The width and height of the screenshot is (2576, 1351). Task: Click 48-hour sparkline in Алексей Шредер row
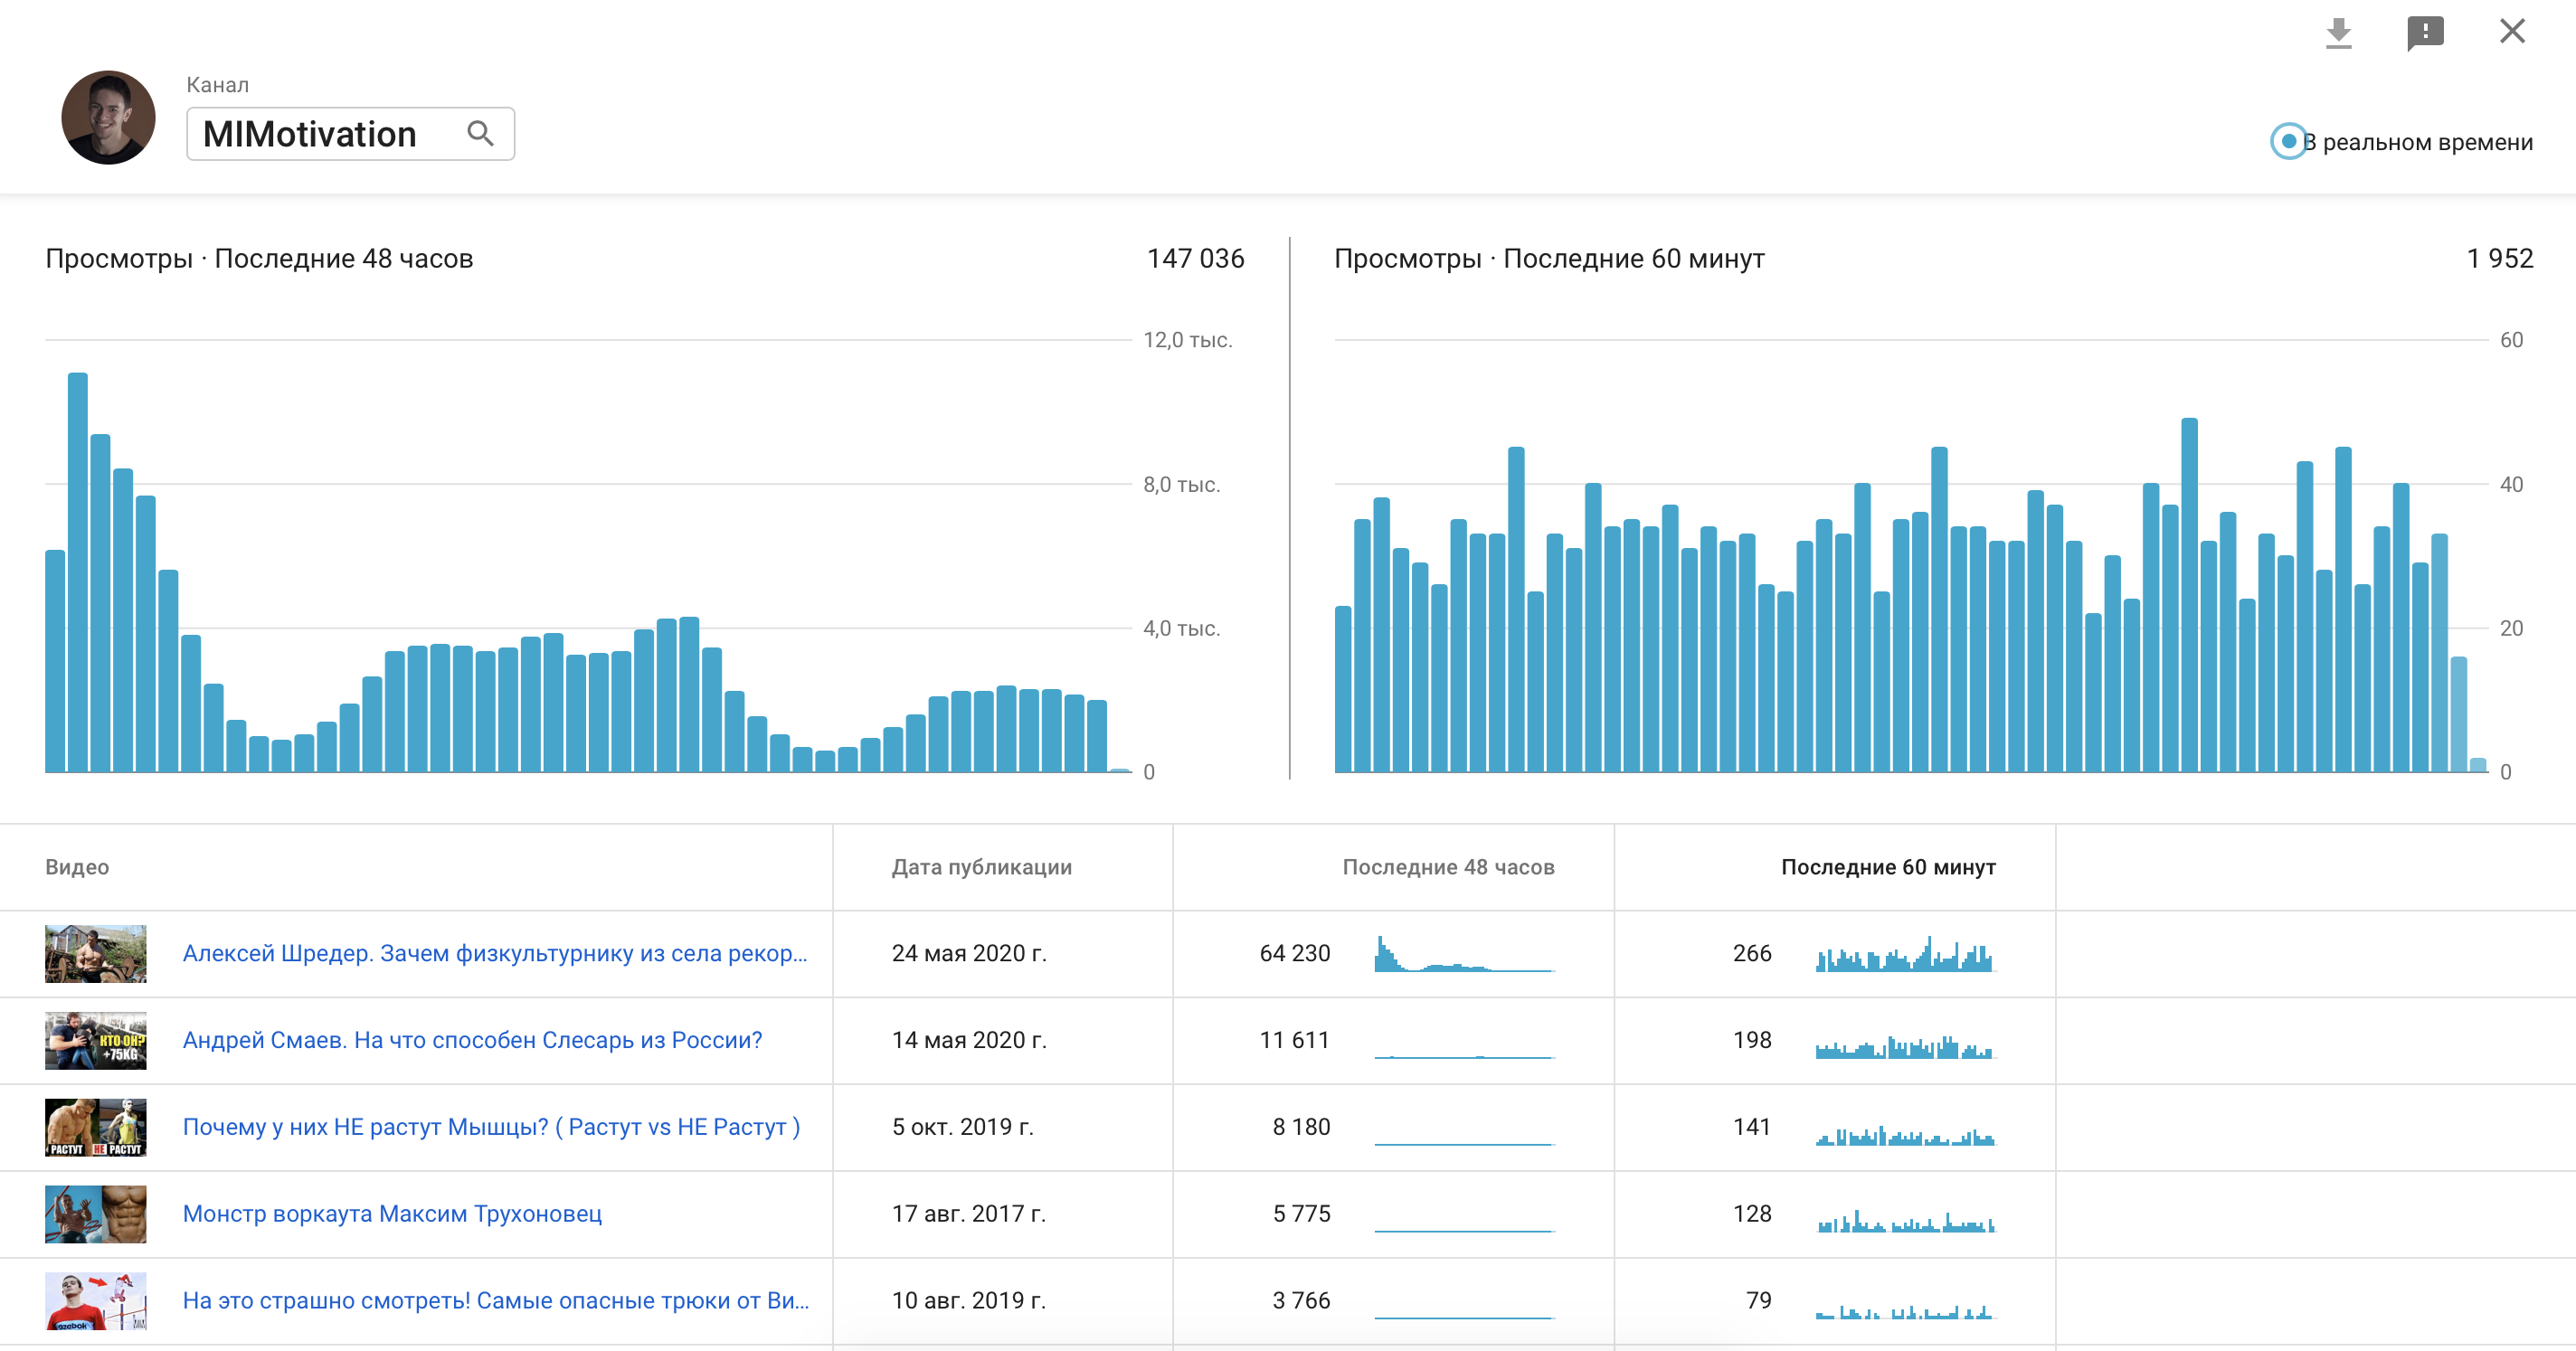(x=1465, y=953)
